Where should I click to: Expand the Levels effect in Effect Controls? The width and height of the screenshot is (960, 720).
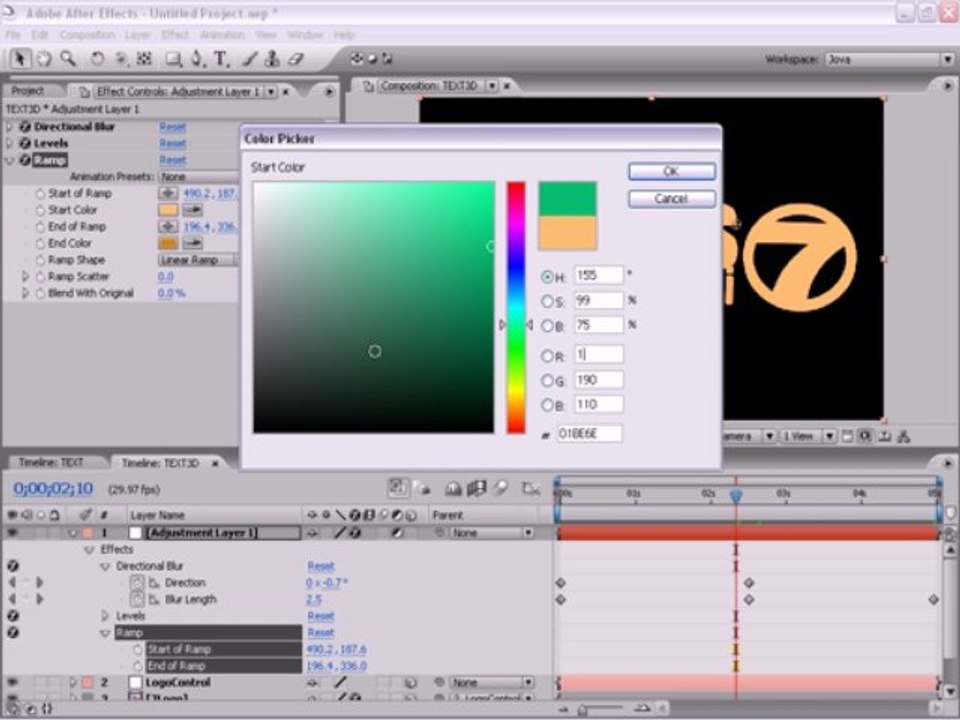(x=9, y=143)
